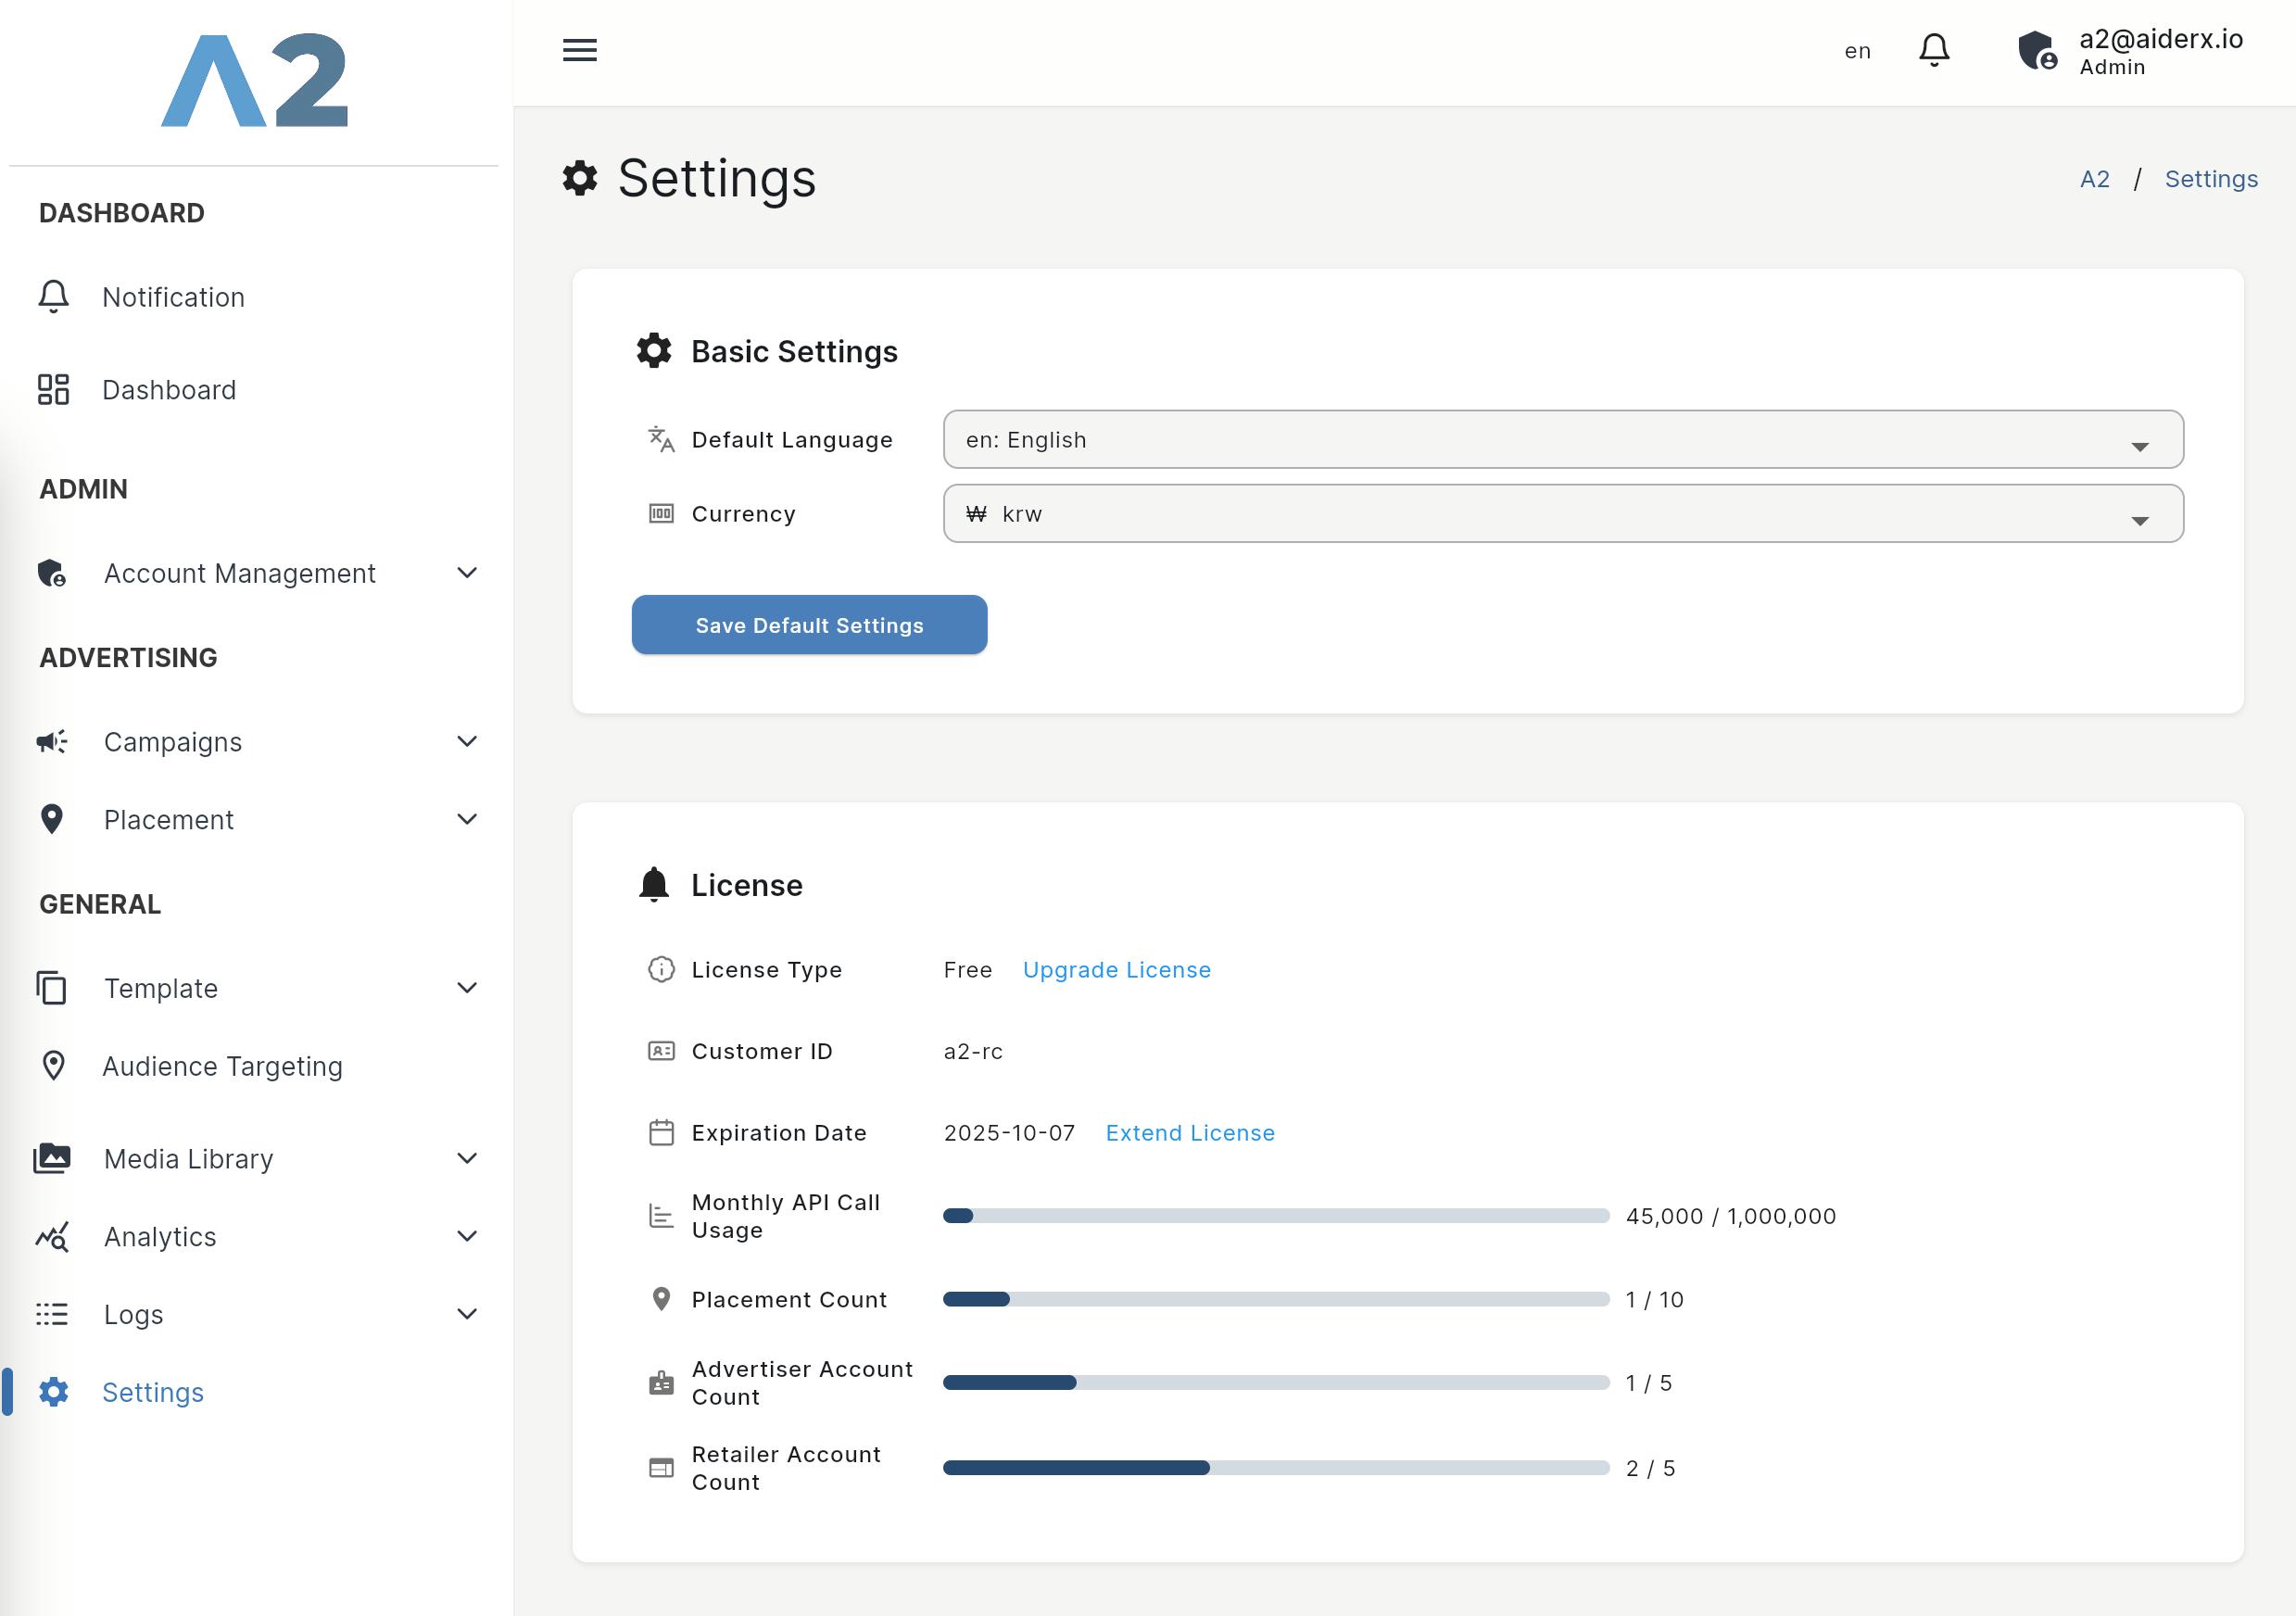
Task: Switch language using the en selector
Action: click(x=1857, y=51)
